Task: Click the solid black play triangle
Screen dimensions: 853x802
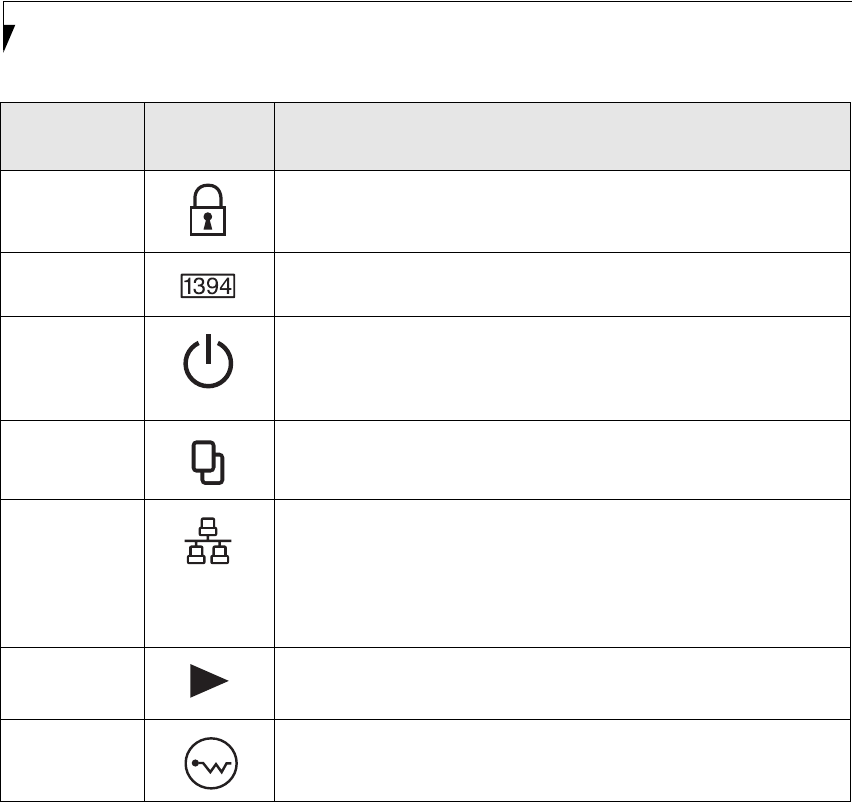Action: click(x=209, y=684)
